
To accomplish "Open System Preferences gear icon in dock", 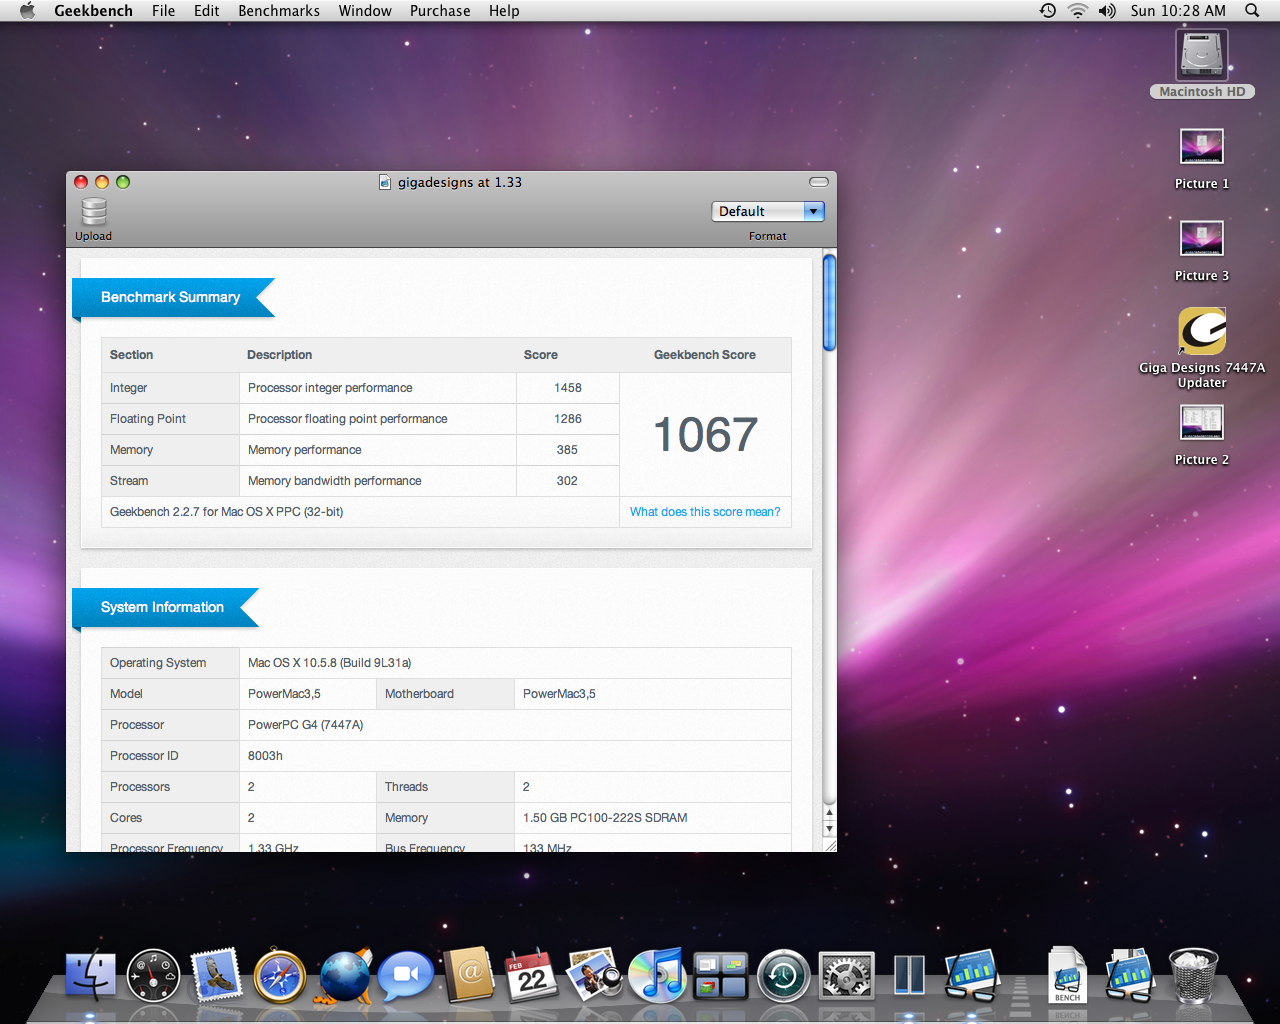I will click(x=846, y=976).
